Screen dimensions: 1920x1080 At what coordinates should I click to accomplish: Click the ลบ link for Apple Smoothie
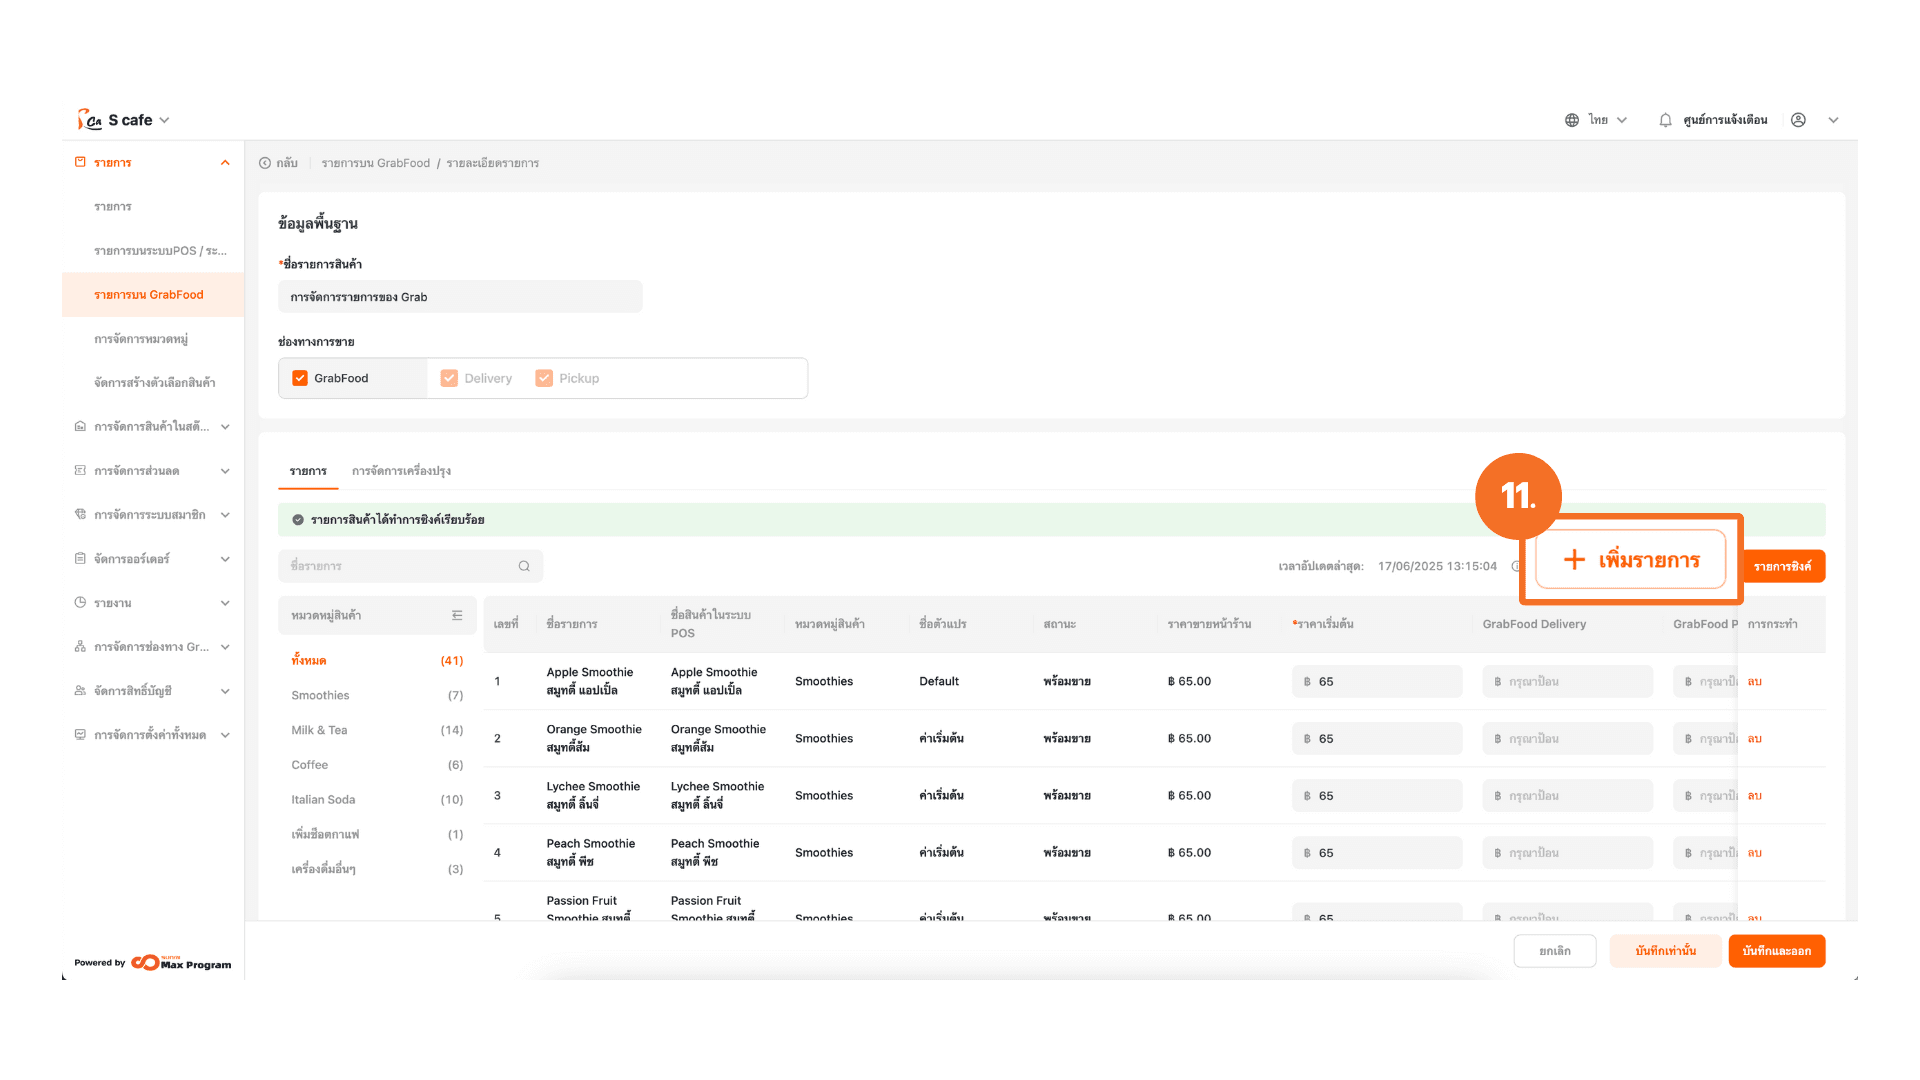[x=1754, y=682]
